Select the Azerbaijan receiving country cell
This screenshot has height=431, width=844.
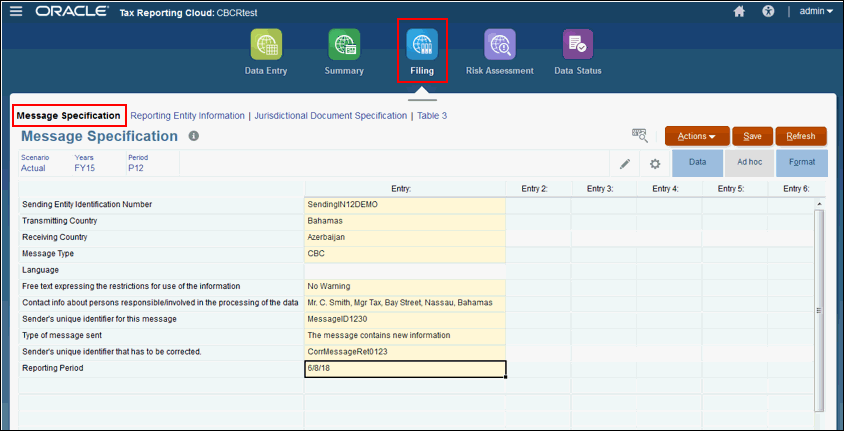[405, 237]
